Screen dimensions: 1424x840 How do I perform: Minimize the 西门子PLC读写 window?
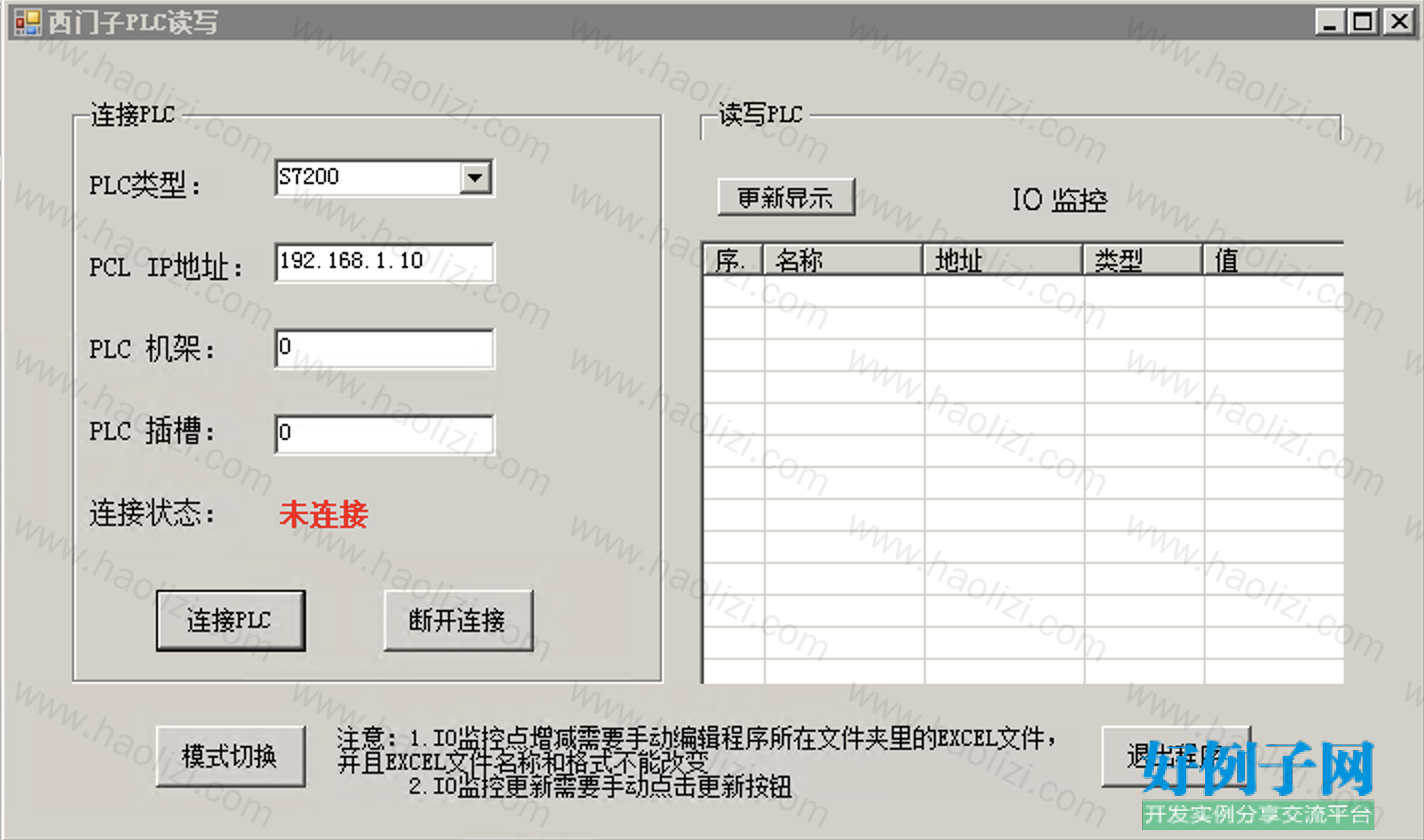(1329, 22)
